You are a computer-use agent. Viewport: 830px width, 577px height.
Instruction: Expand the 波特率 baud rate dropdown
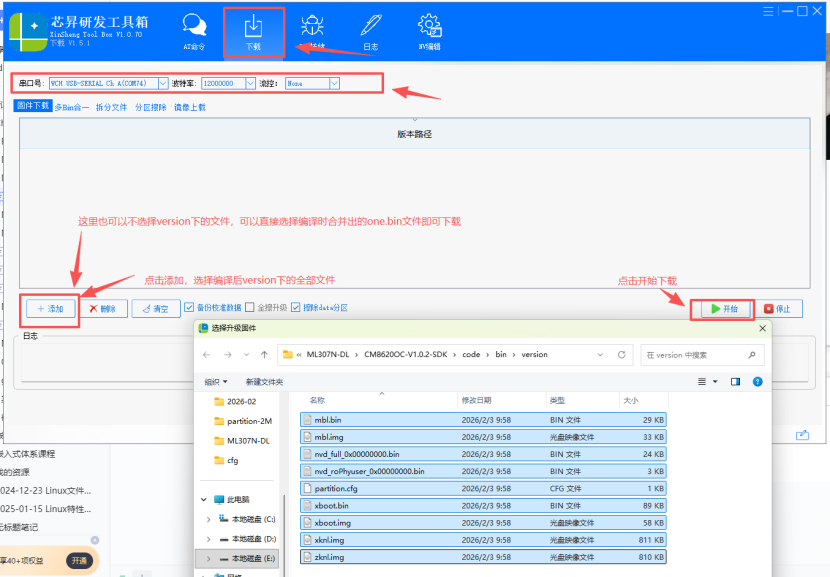249,84
